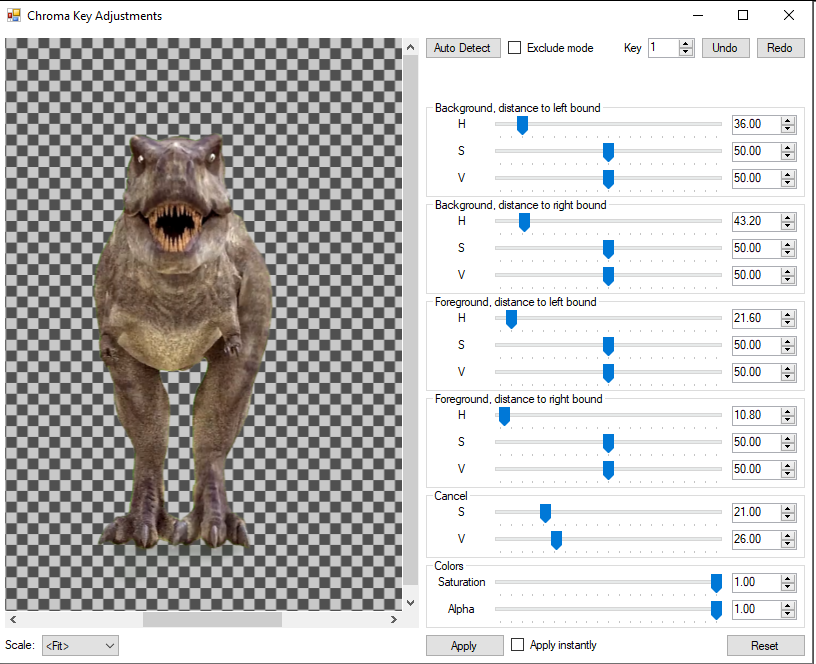Click the Background left bound V slider handle
Screen dimensions: 816x664
point(608,180)
